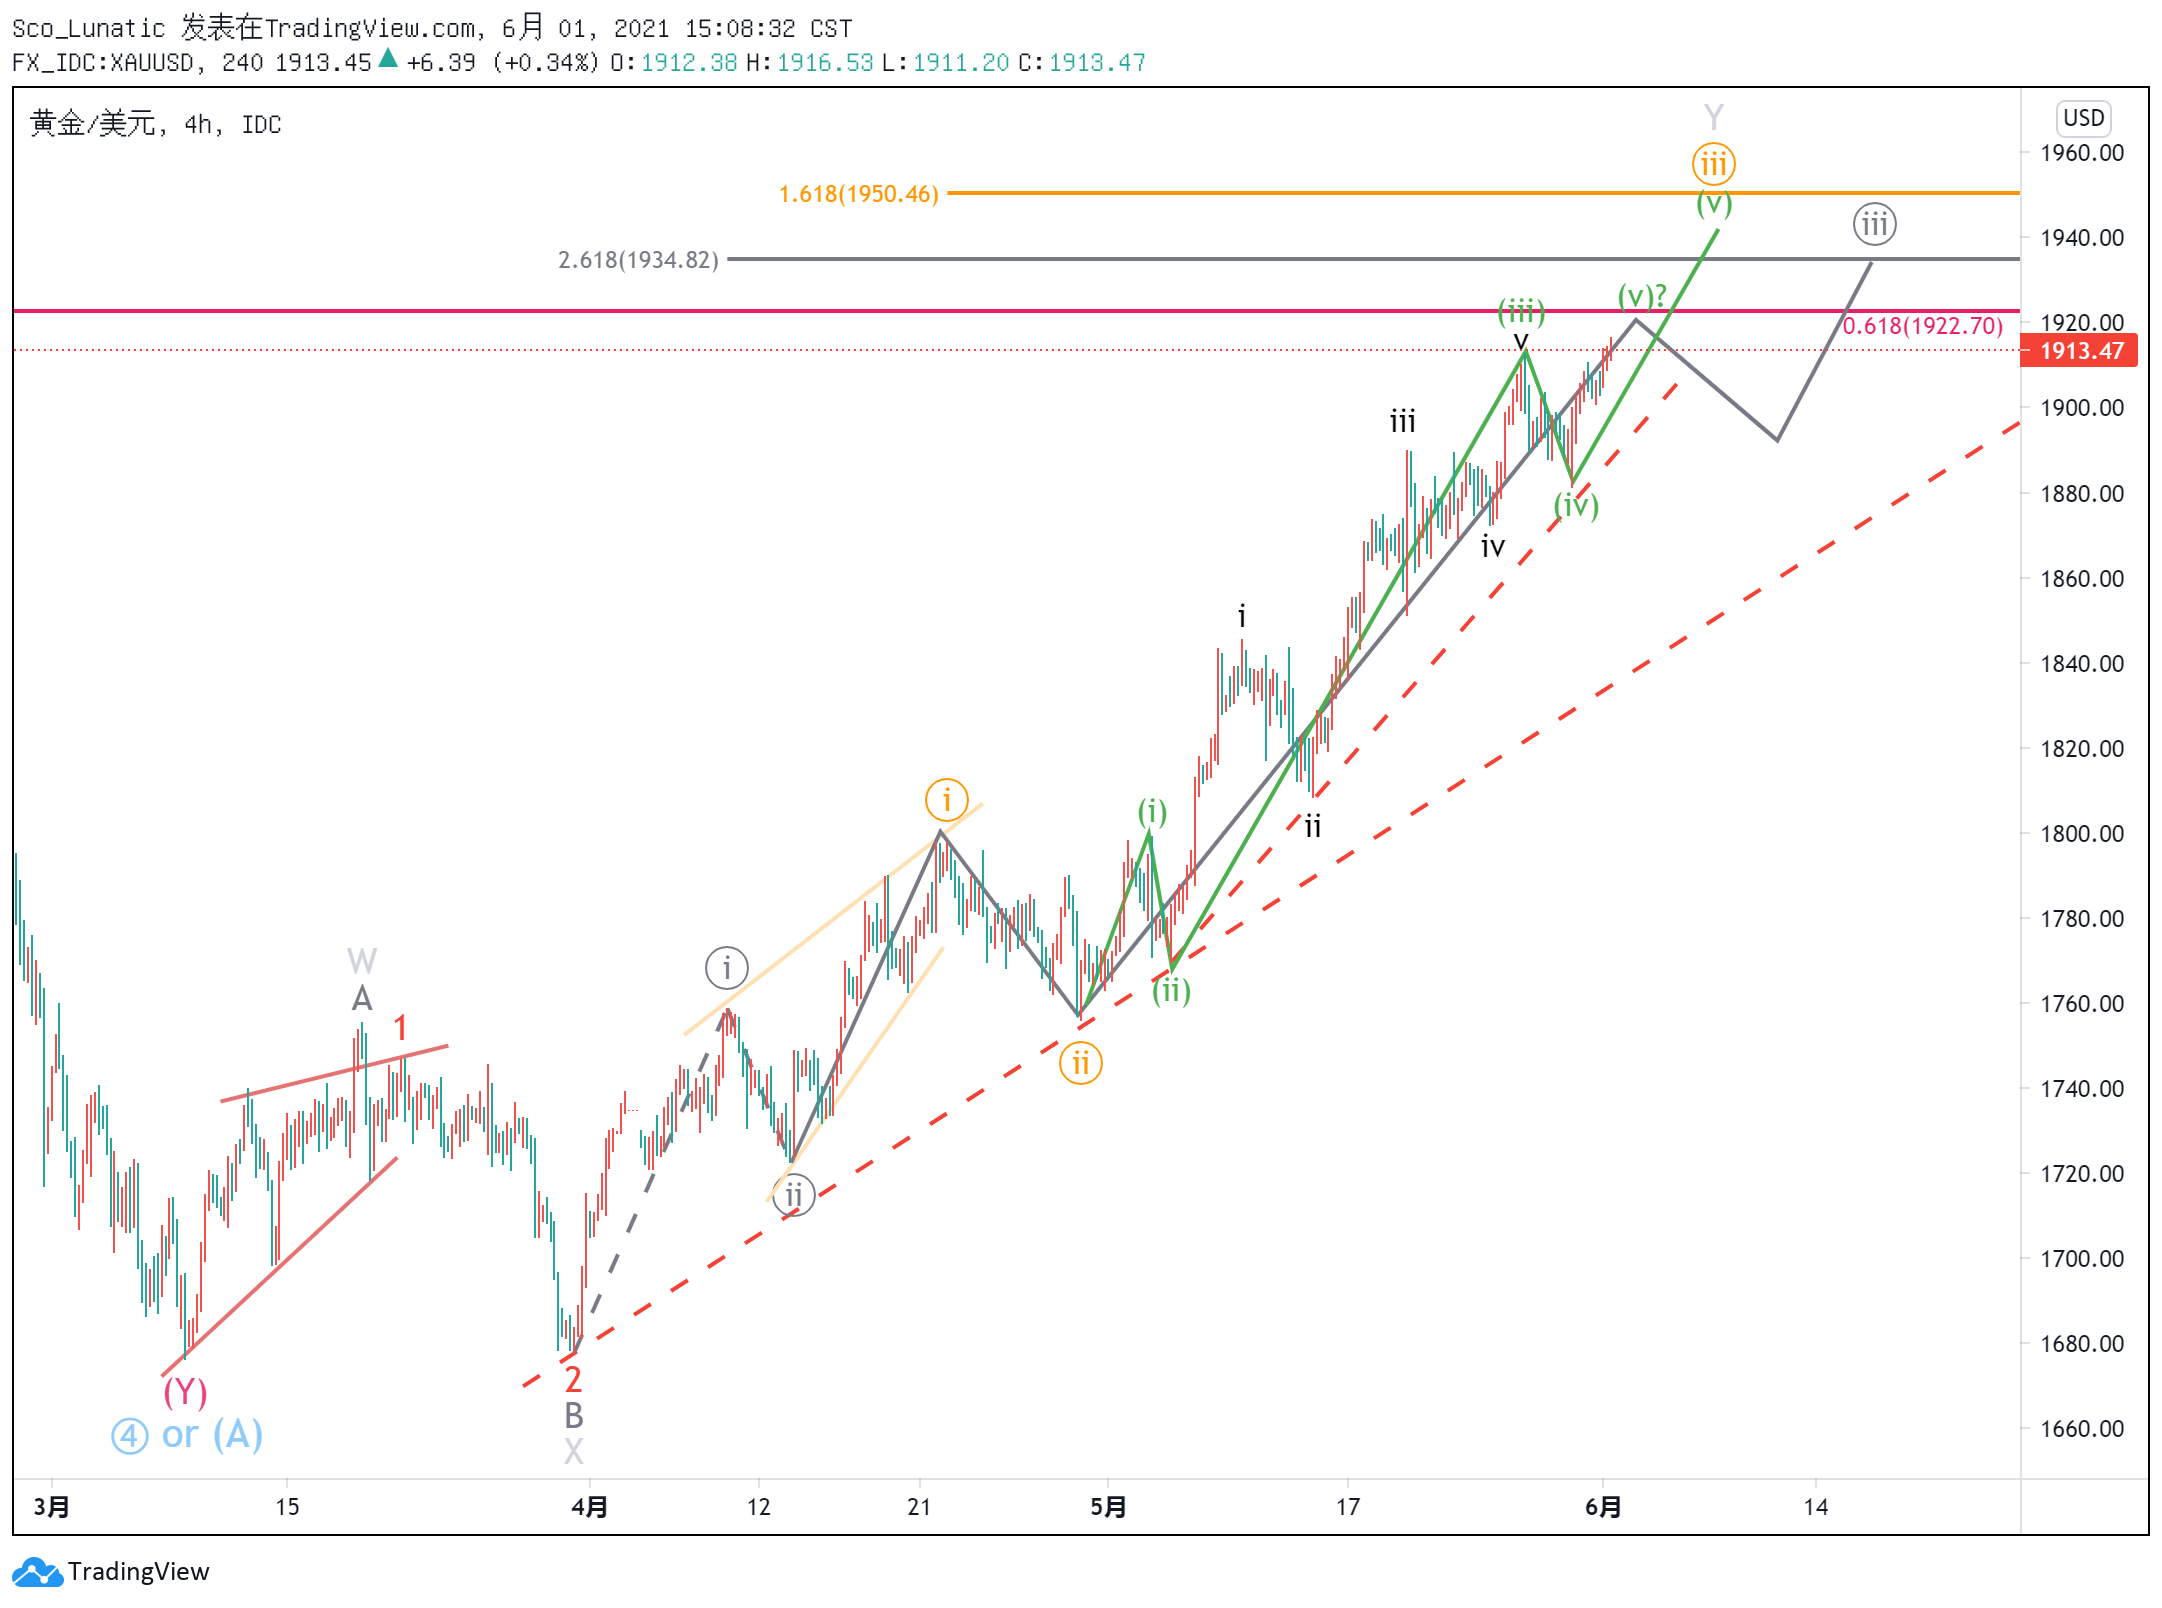The height and width of the screenshot is (1608, 2162).
Task: Click the 1960.00 price axis label
Action: pos(2082,153)
